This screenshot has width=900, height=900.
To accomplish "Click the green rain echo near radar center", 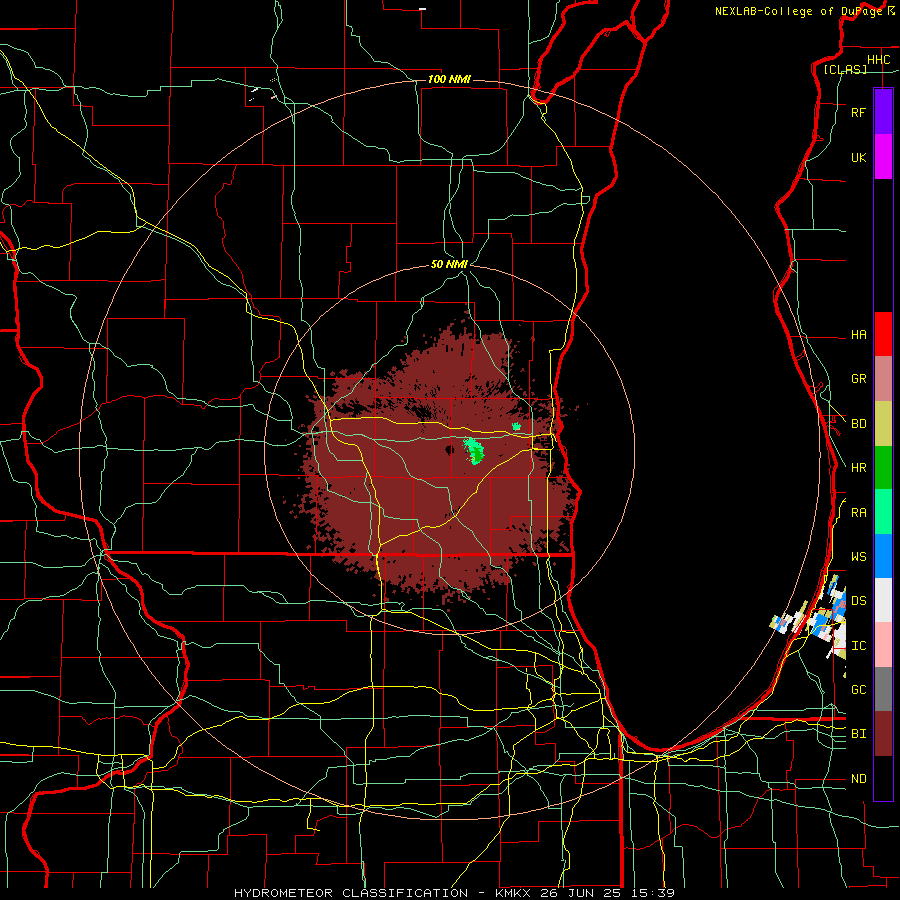I will click(x=474, y=450).
